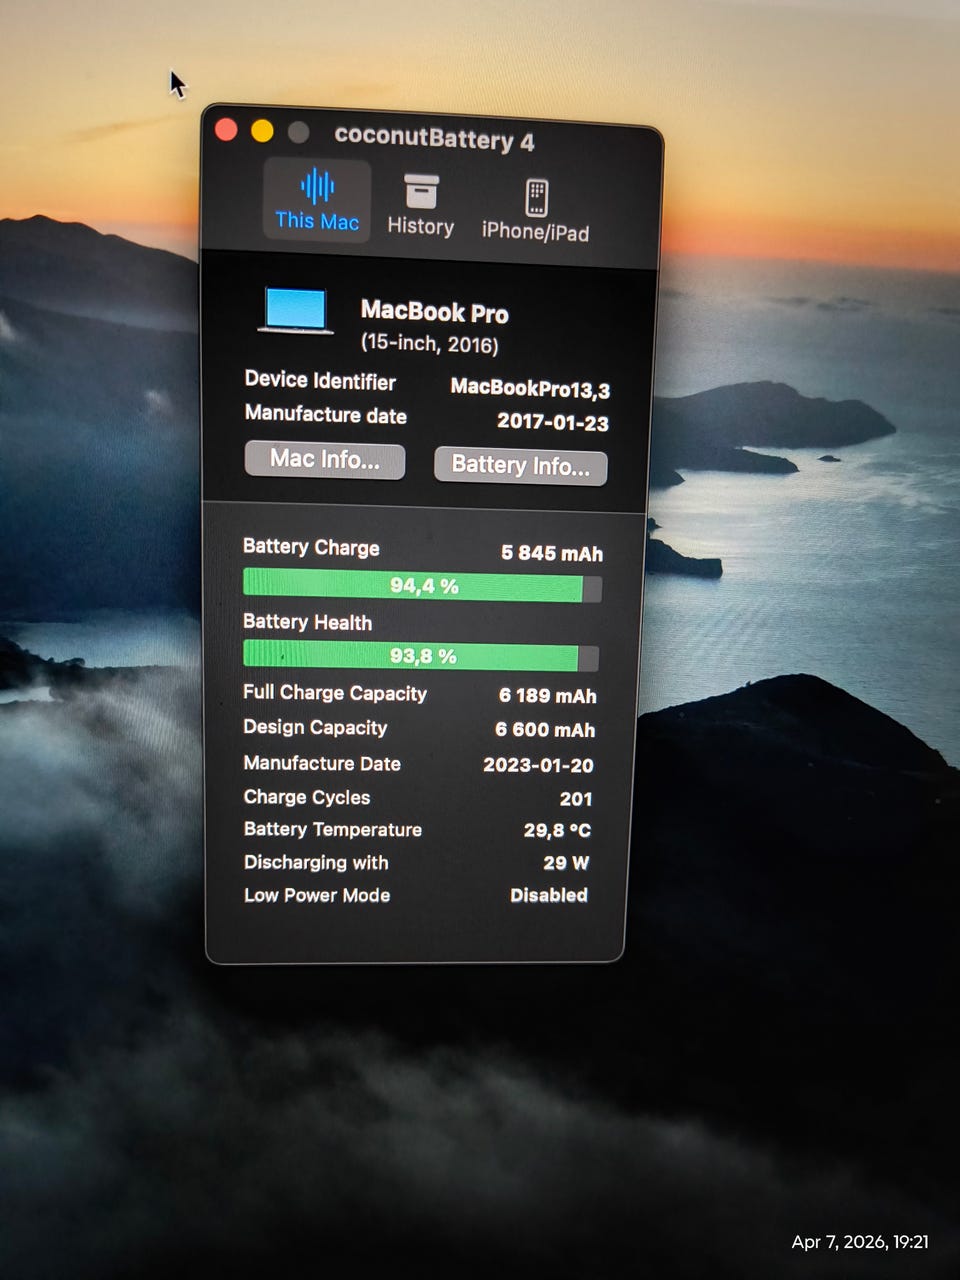Screen dimensions: 960x1280
Task: Click the Low Power Mode label
Action: 317,895
